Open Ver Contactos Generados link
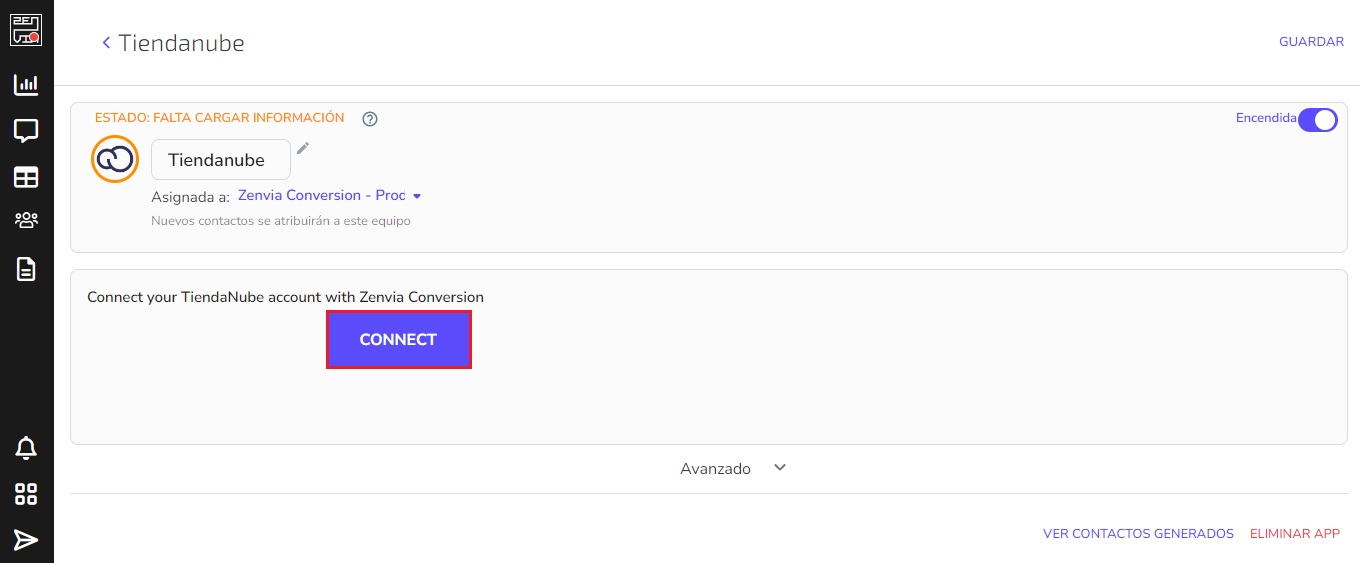1360x563 pixels. coord(1138,534)
